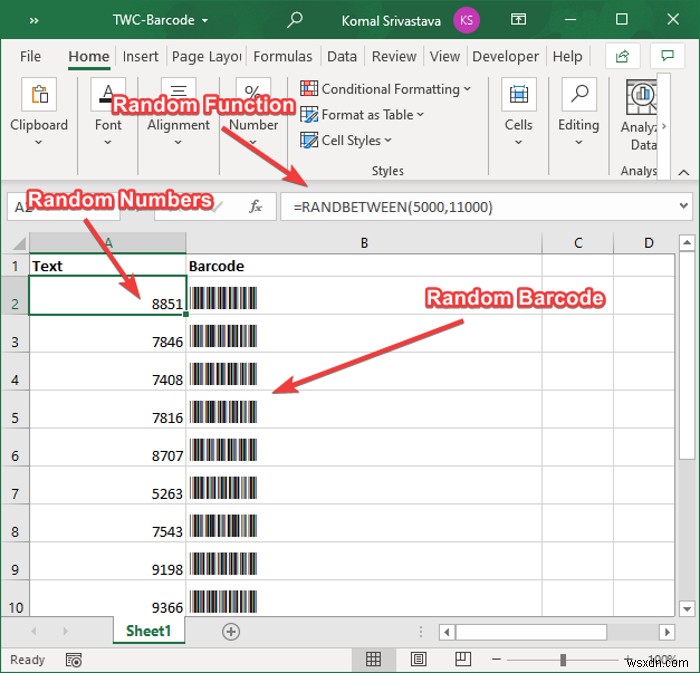Switch to the Home tab
The width and height of the screenshot is (700, 673).
coord(89,56)
